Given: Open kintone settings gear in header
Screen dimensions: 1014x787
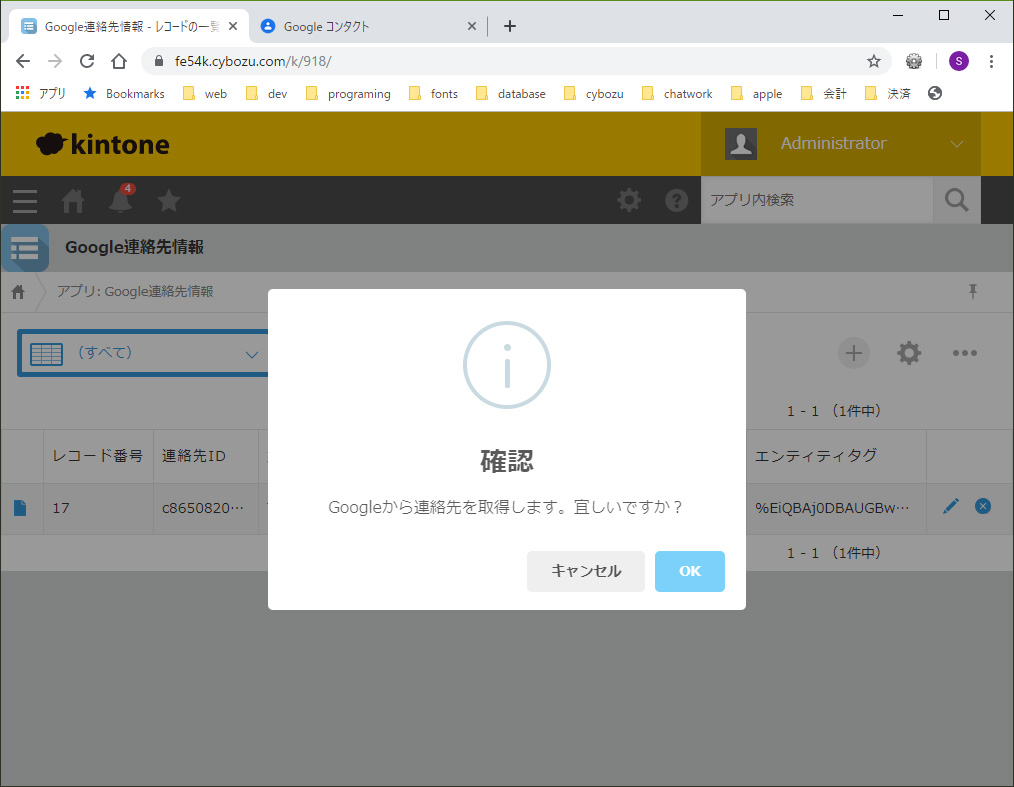Looking at the screenshot, I should (x=629, y=200).
